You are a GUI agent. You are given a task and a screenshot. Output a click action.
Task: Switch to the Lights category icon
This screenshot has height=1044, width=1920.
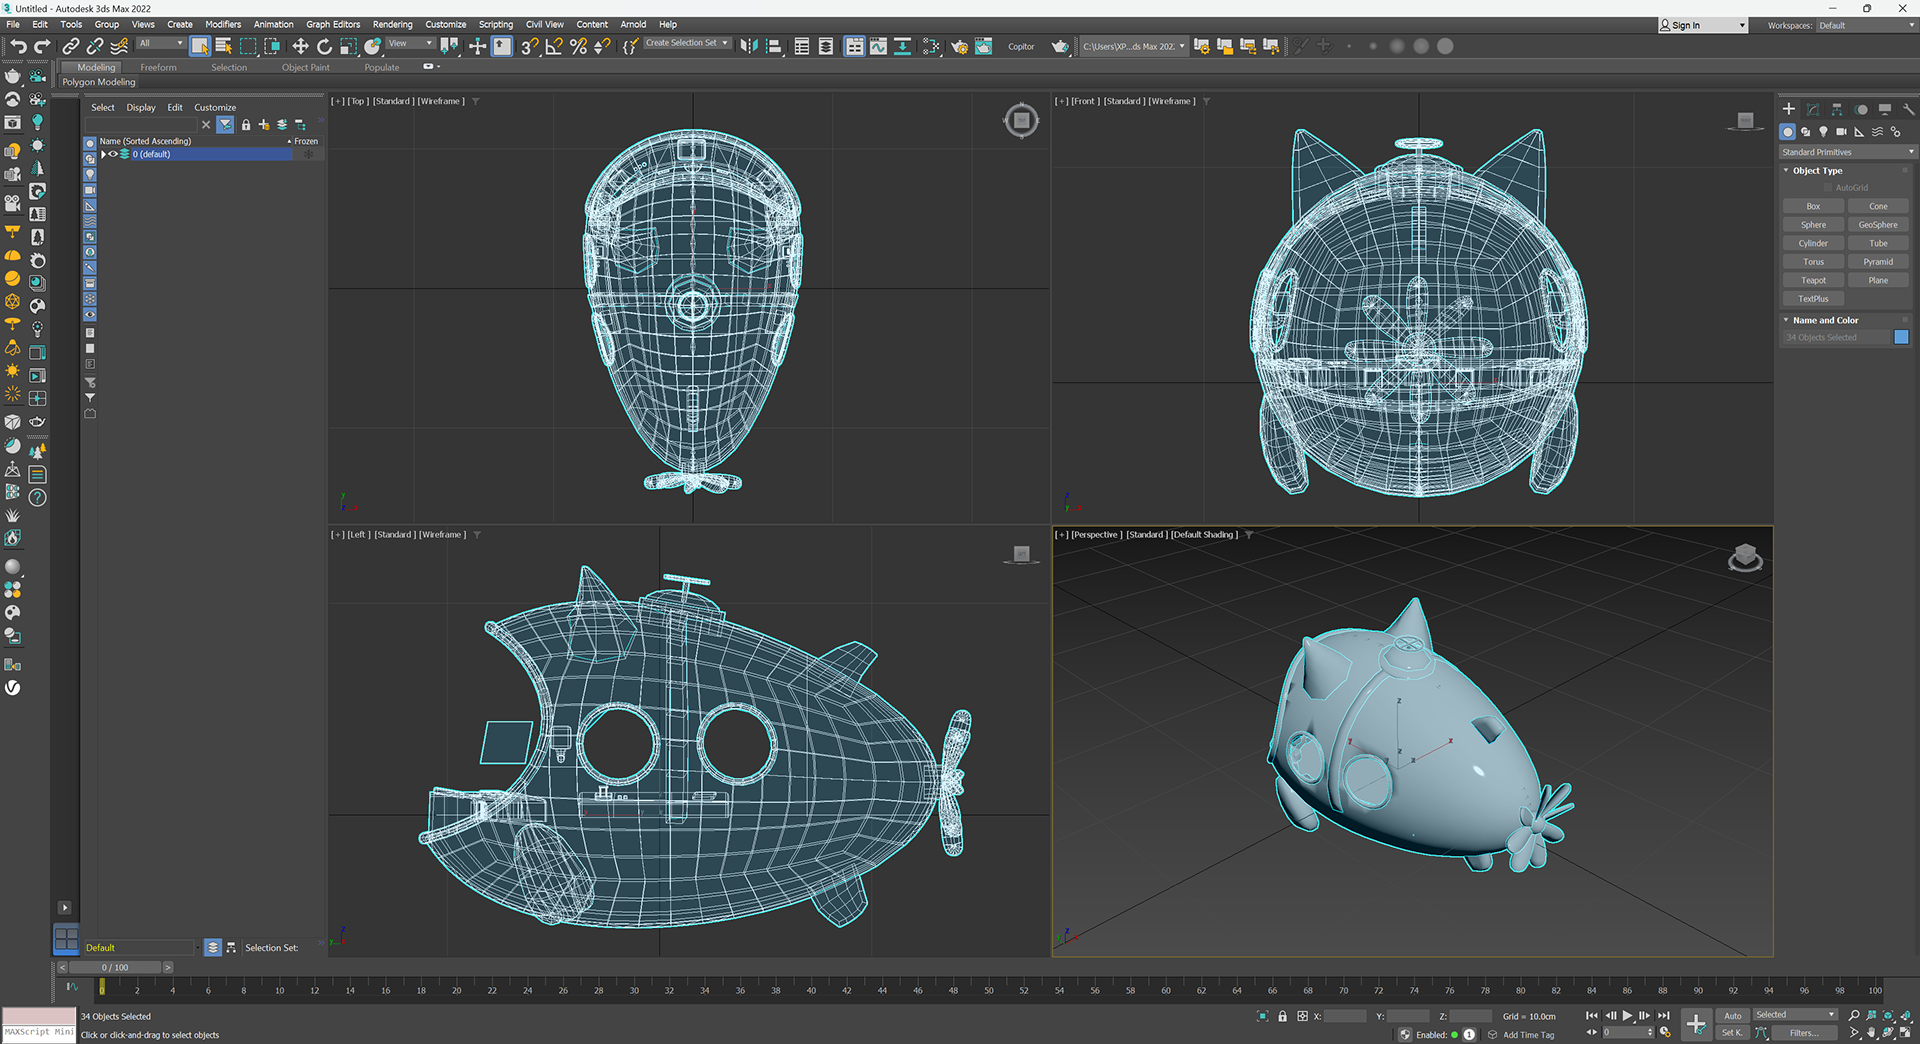1823,132
